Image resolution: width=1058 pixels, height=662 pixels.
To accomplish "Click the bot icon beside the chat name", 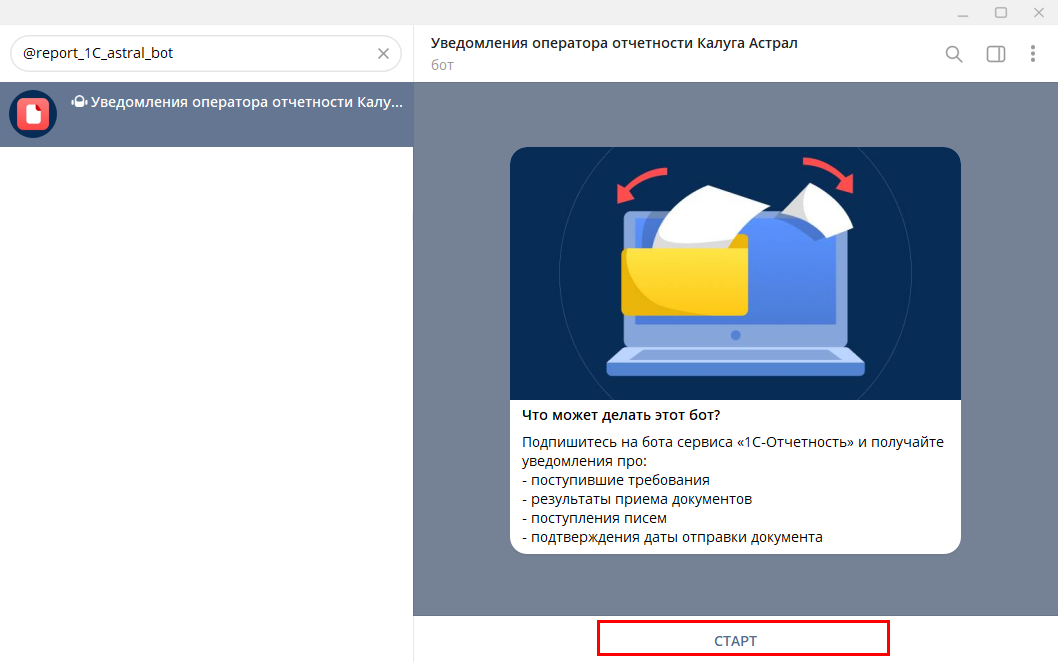I will tap(80, 102).
